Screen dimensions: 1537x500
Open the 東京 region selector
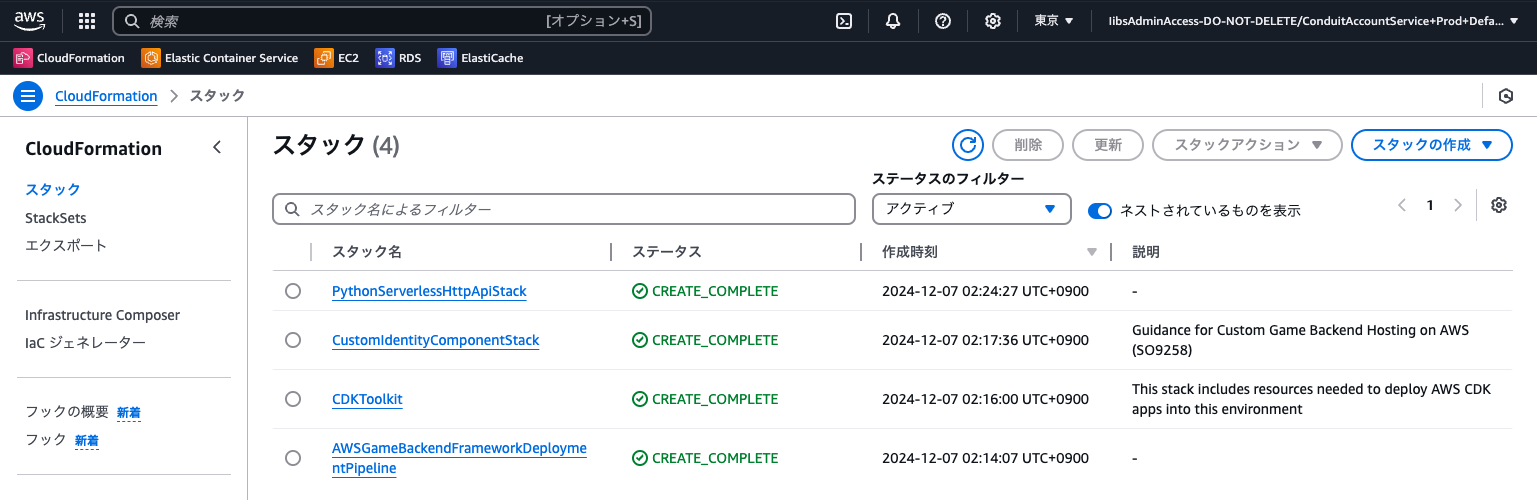(x=1054, y=21)
